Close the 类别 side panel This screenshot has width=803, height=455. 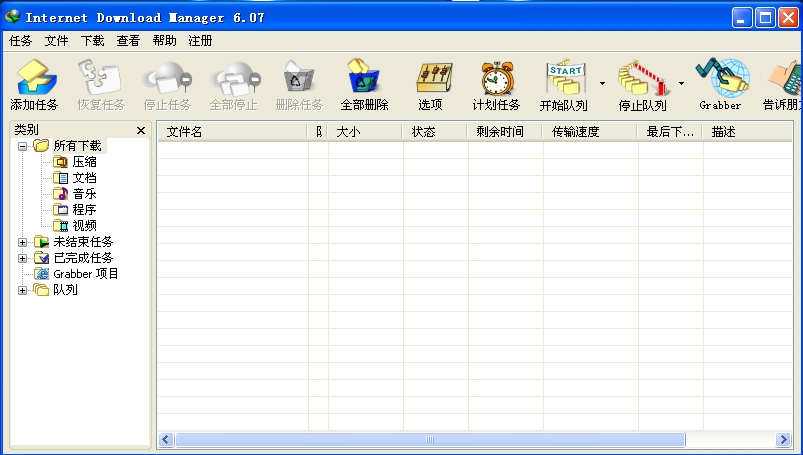pyautogui.click(x=140, y=131)
